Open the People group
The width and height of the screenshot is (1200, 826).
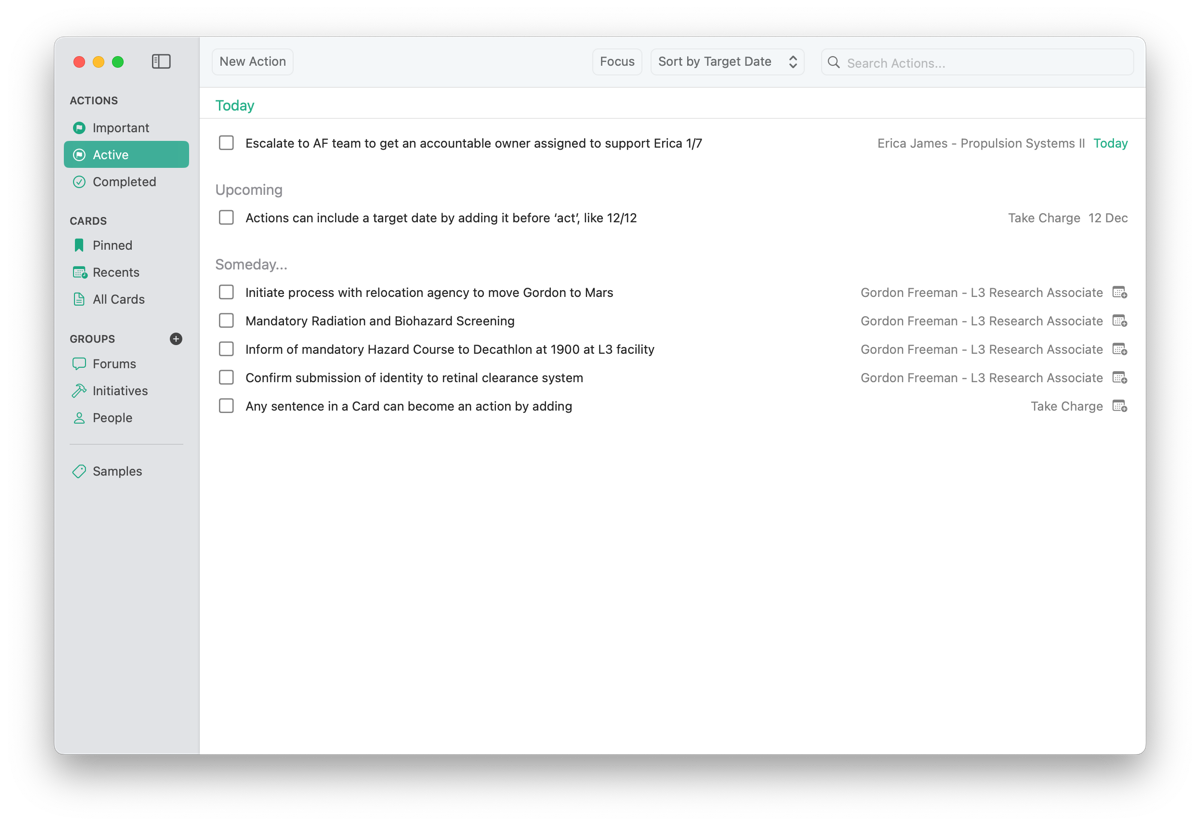click(126, 418)
